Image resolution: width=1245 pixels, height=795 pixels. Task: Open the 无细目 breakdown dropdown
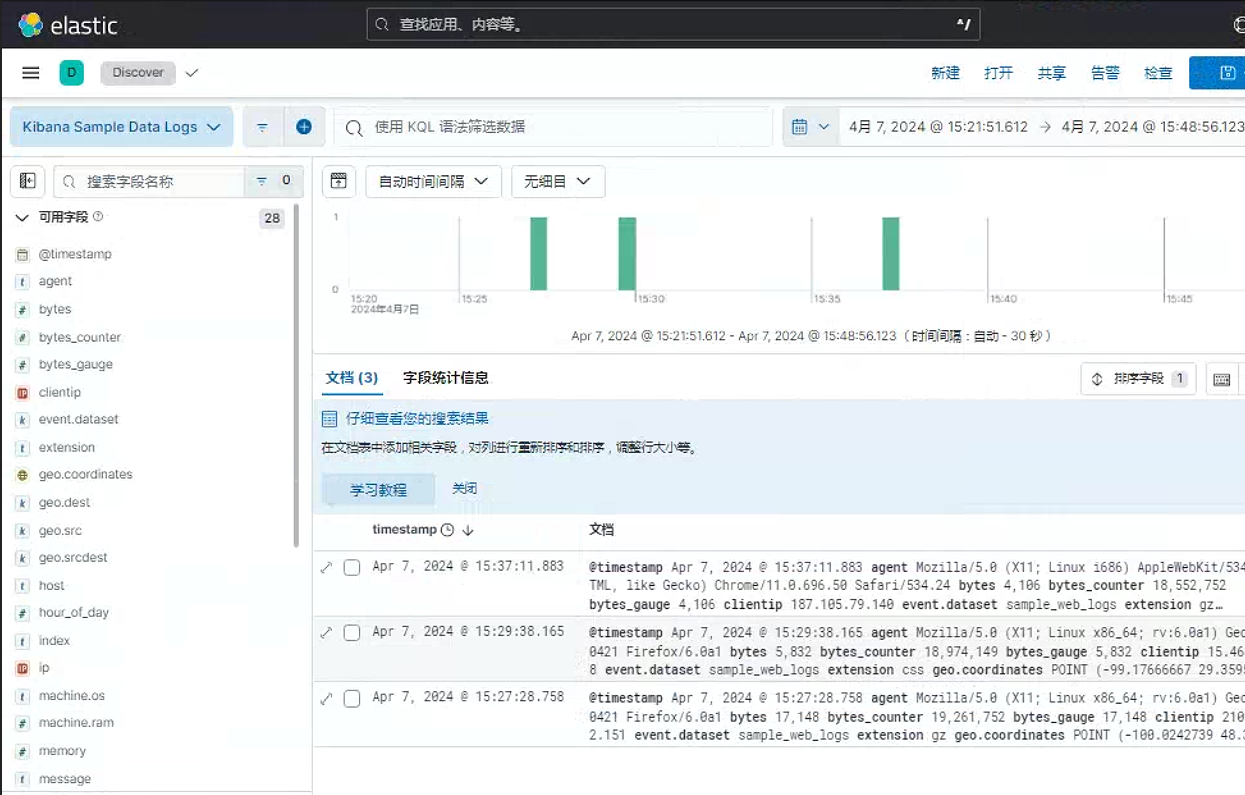pos(558,181)
